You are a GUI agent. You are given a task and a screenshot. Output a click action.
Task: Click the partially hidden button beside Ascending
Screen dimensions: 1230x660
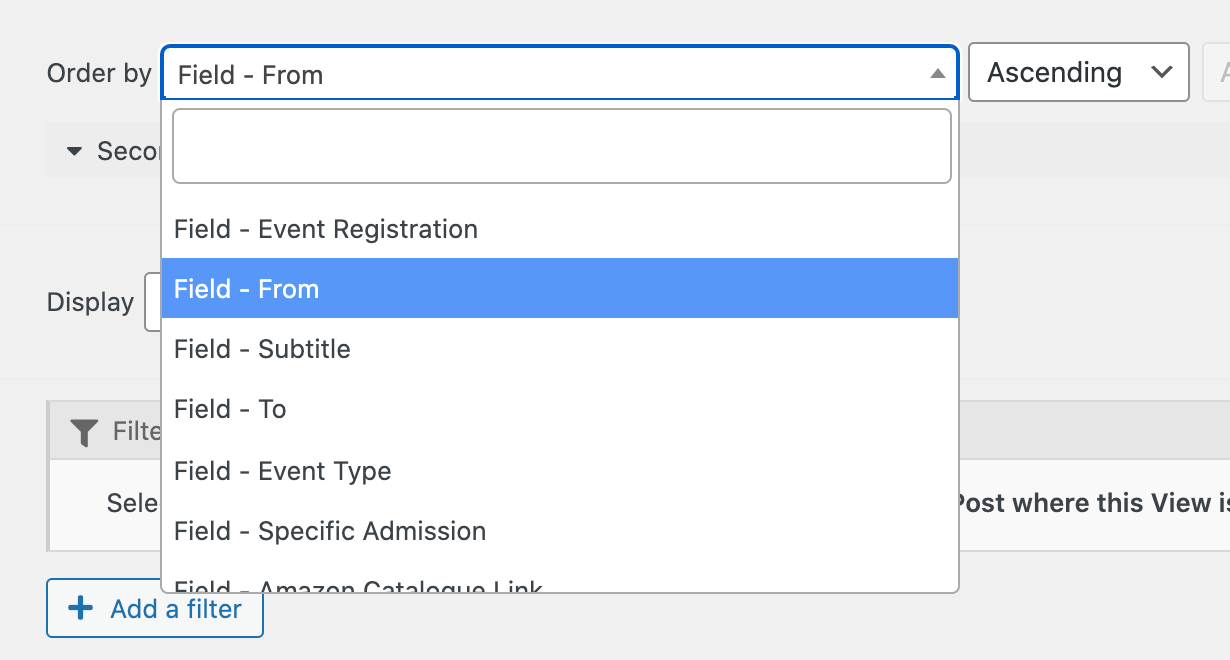tap(1216, 72)
